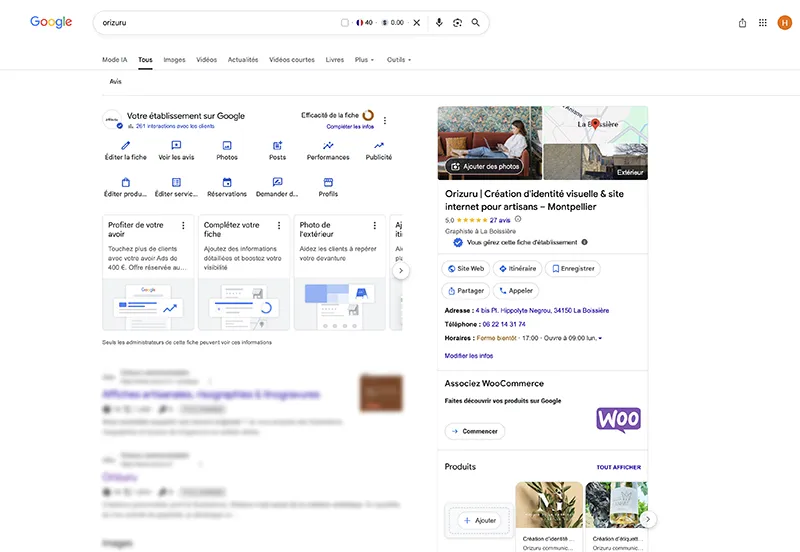The height and width of the screenshot is (552, 800).
Task: Click the Commencer WooCommerce button
Action: (474, 431)
